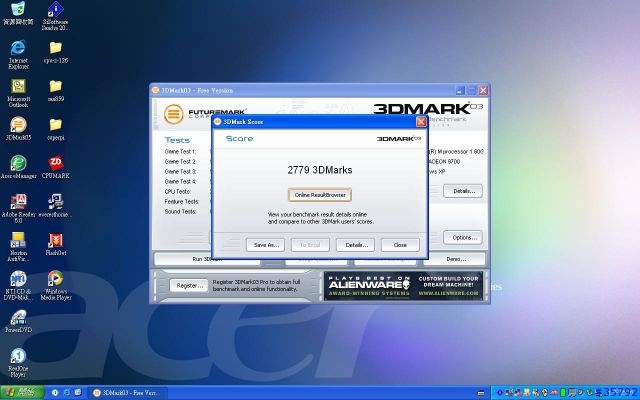Click Close in the Score dialog
640x400 pixels.
point(400,245)
